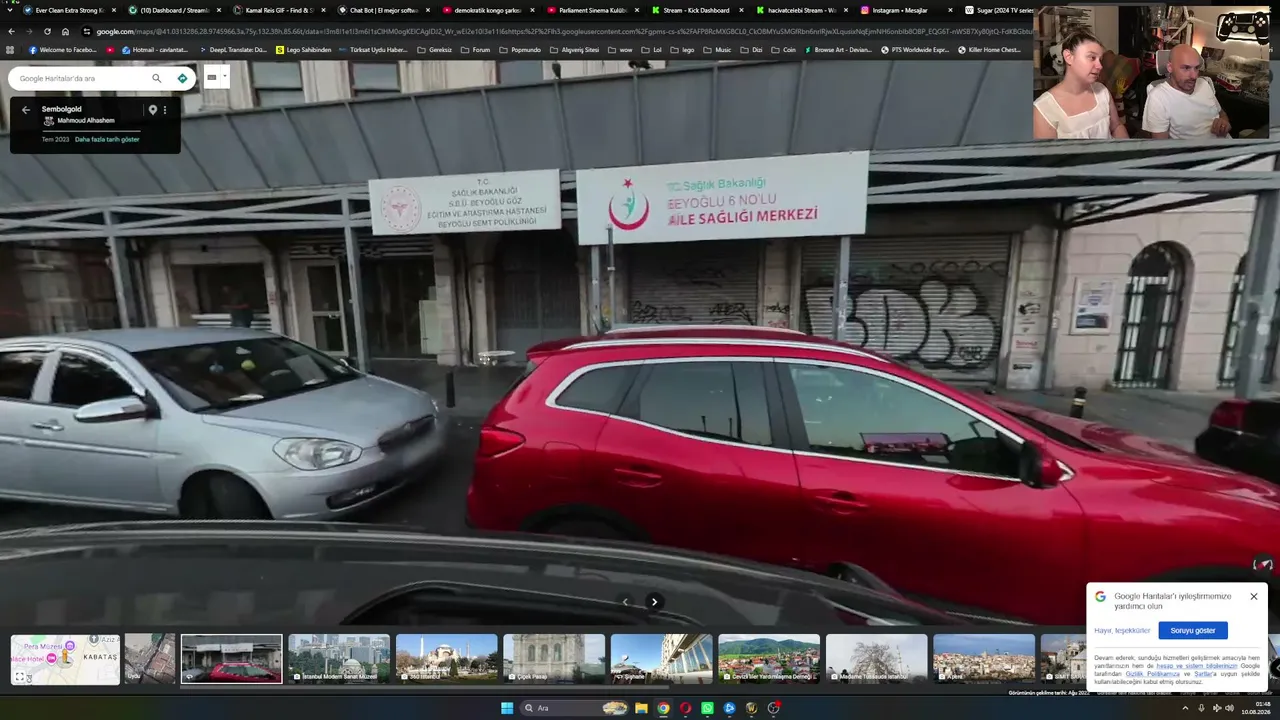This screenshot has width=1280, height=720.
Task: Select the Çiçek Pasajı photo thumbnail
Action: (554, 659)
